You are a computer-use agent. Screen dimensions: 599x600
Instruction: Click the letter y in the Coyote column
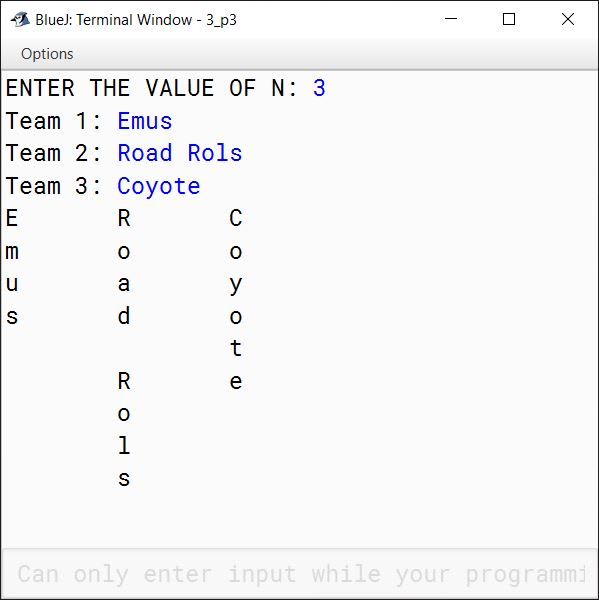[236, 285]
